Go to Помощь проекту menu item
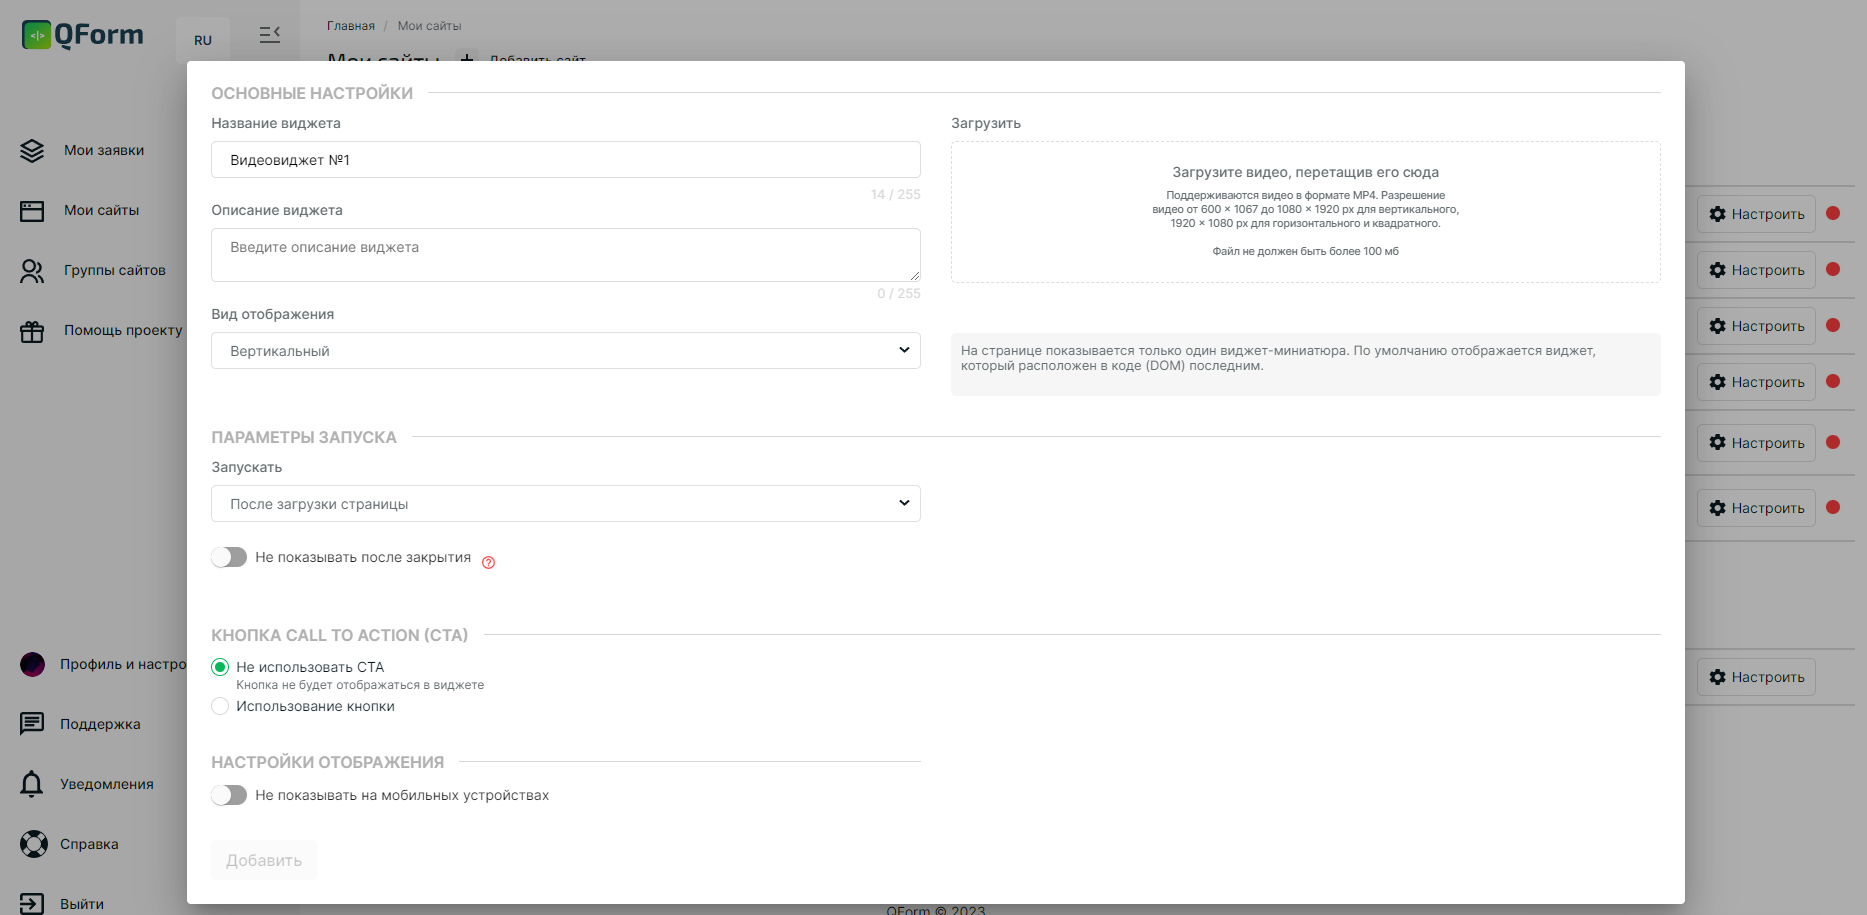Viewport: 1867px width, 915px height. (123, 330)
